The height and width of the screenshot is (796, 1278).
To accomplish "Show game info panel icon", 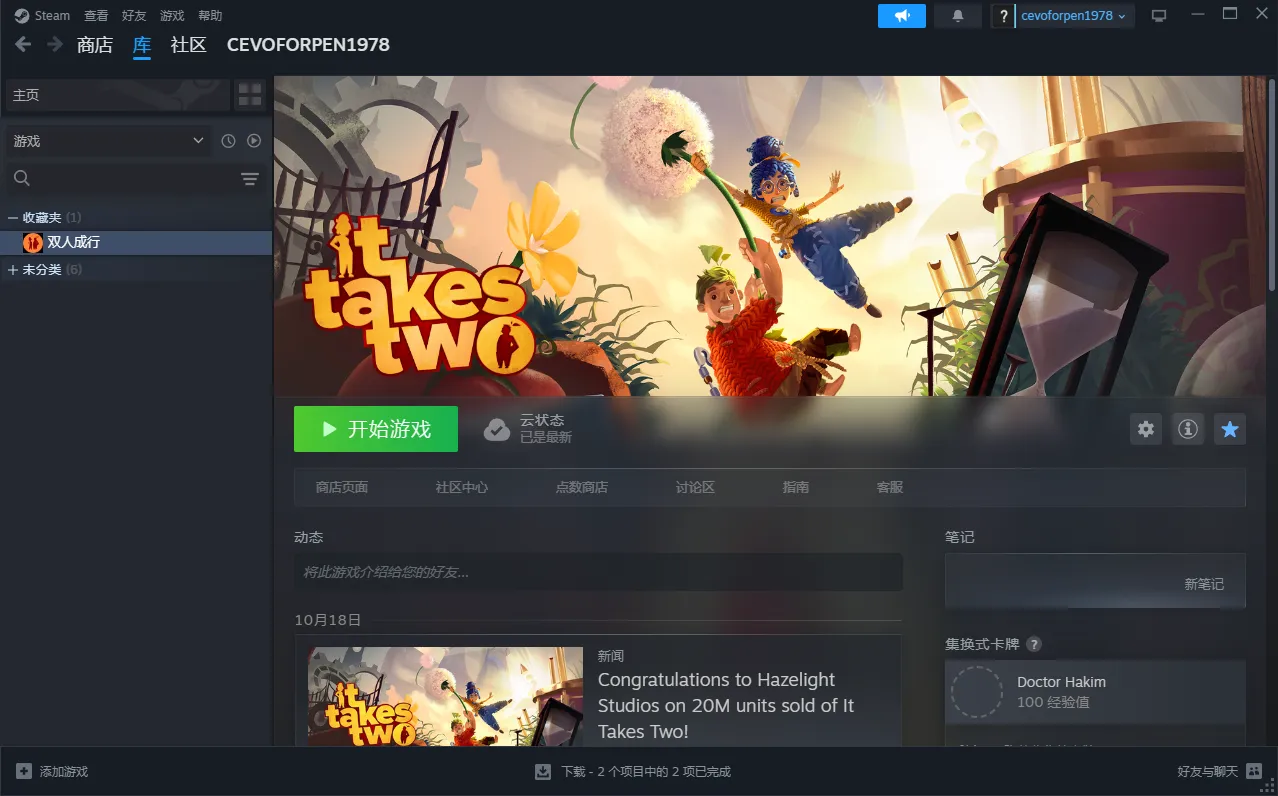I will 1188,429.
